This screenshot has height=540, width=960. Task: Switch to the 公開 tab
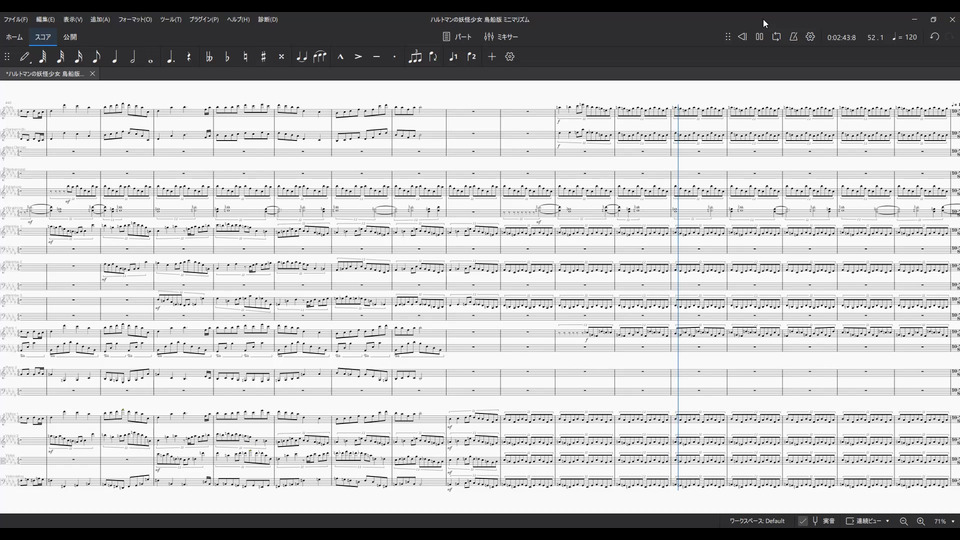[70, 37]
